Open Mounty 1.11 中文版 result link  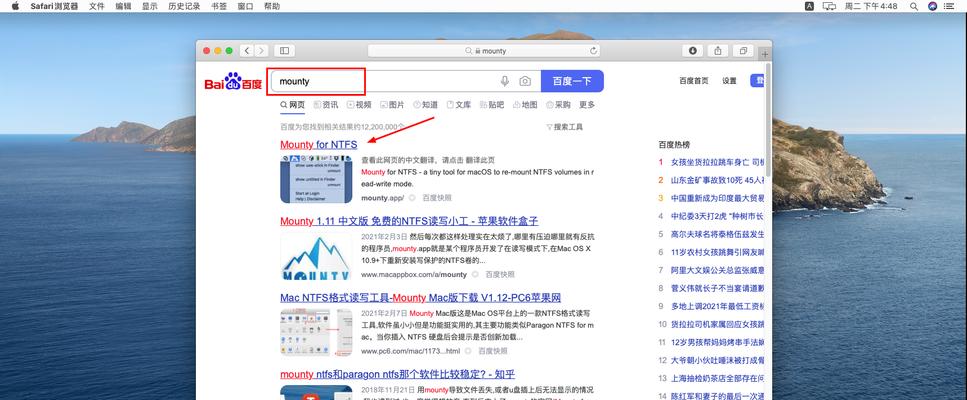[409, 221]
